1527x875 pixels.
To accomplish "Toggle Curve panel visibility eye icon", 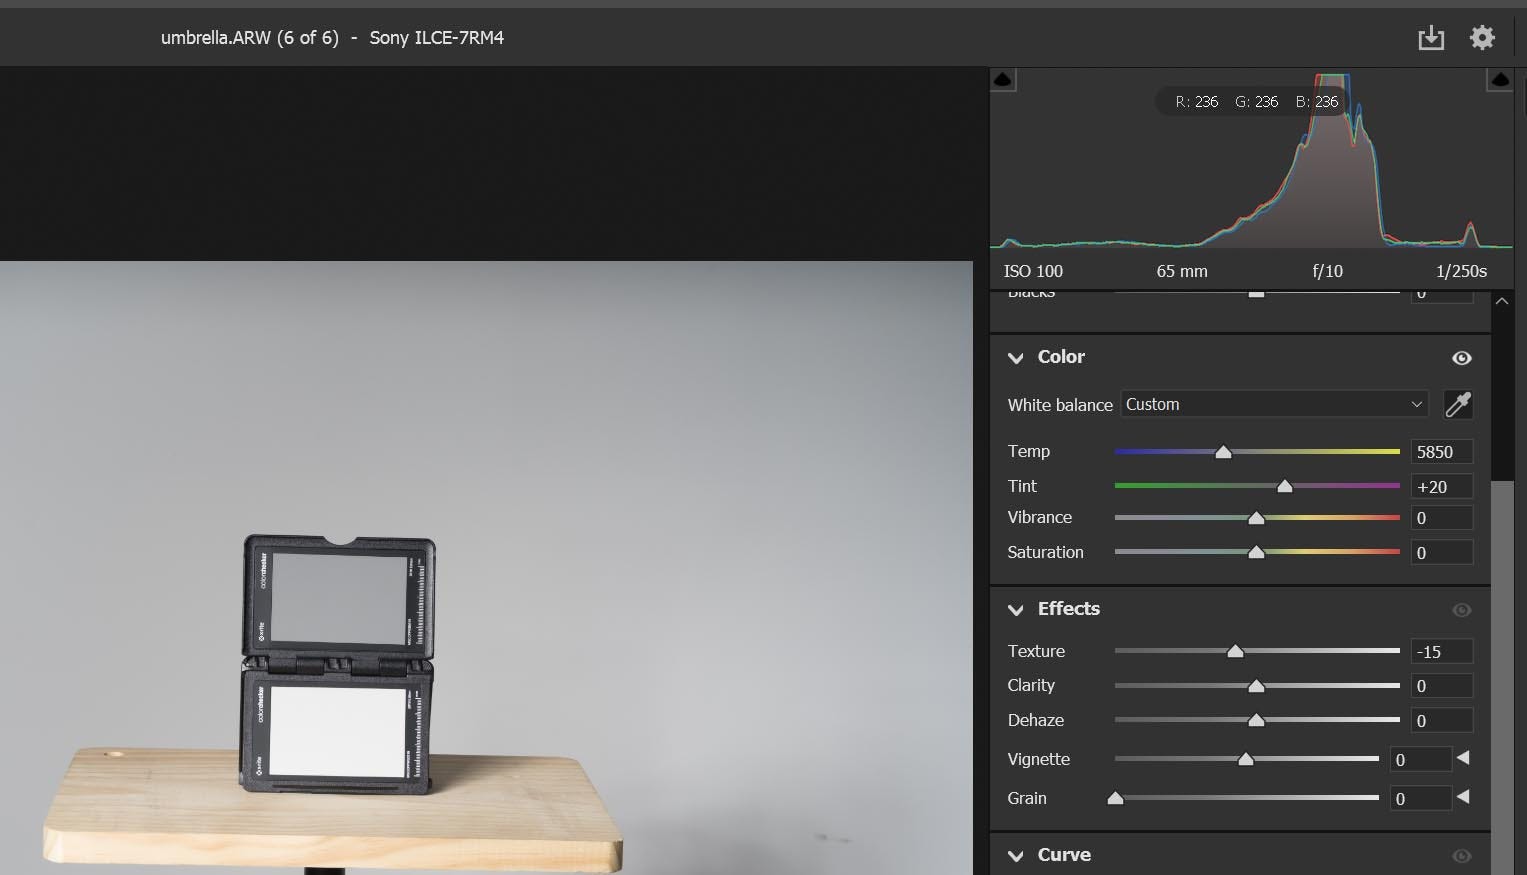I will point(1461,856).
